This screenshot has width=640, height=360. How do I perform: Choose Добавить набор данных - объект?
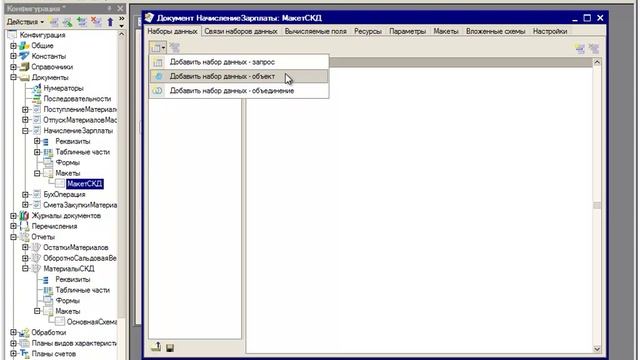pos(239,76)
